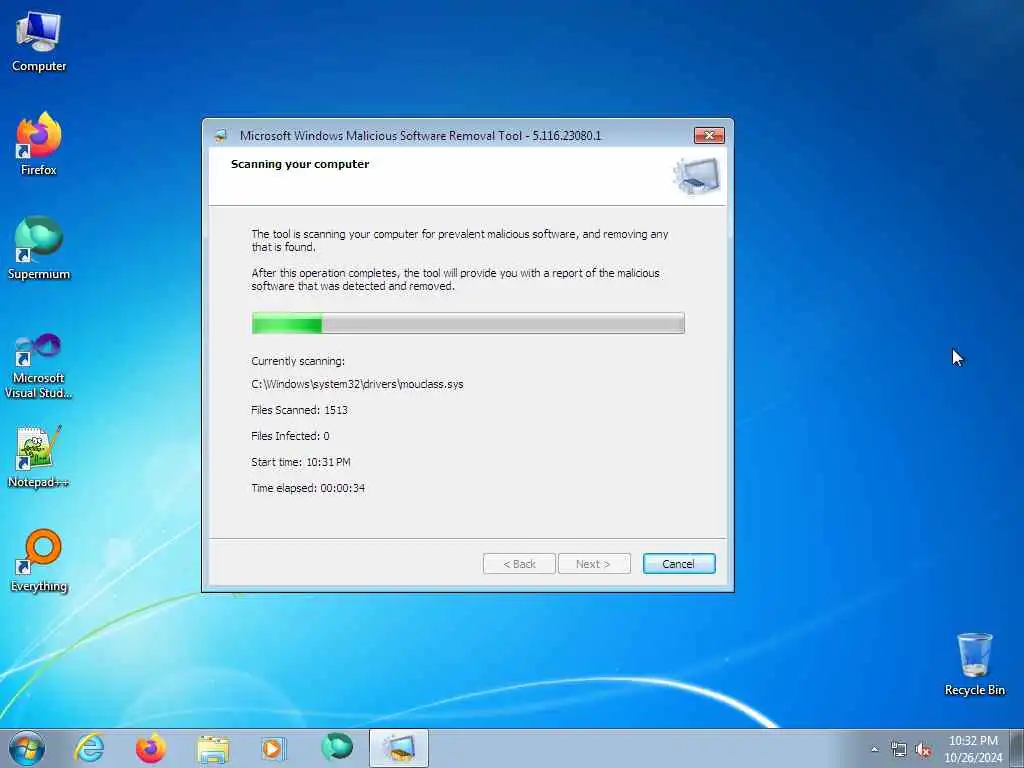The width and height of the screenshot is (1024, 768).
Task: Click the paragraph starting 'After this operation completes'
Action: click(x=455, y=280)
